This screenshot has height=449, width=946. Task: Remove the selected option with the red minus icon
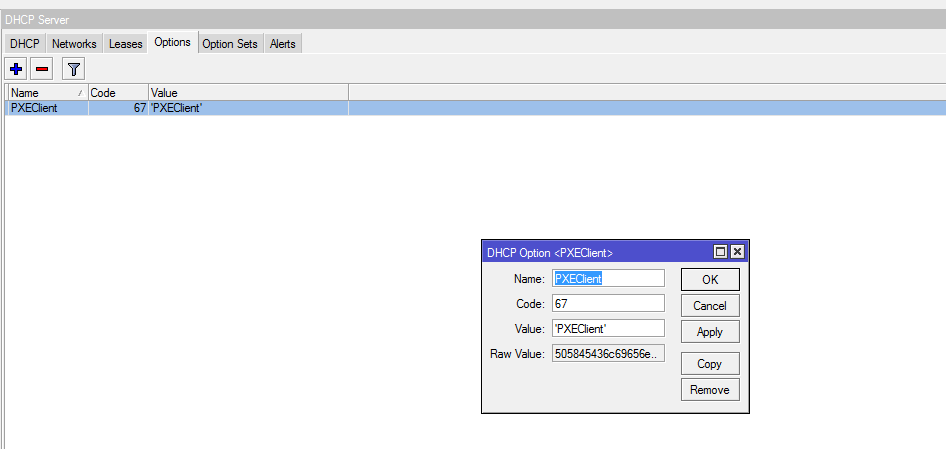tap(42, 69)
